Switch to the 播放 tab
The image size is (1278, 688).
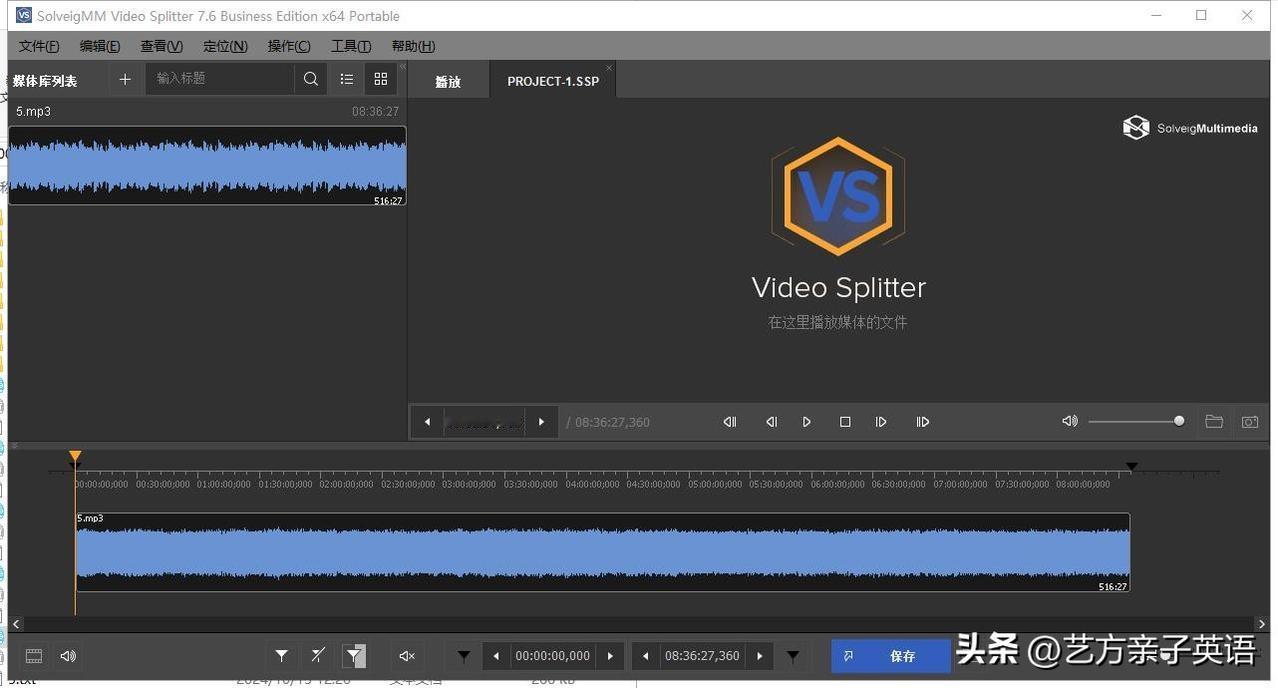pyautogui.click(x=448, y=81)
